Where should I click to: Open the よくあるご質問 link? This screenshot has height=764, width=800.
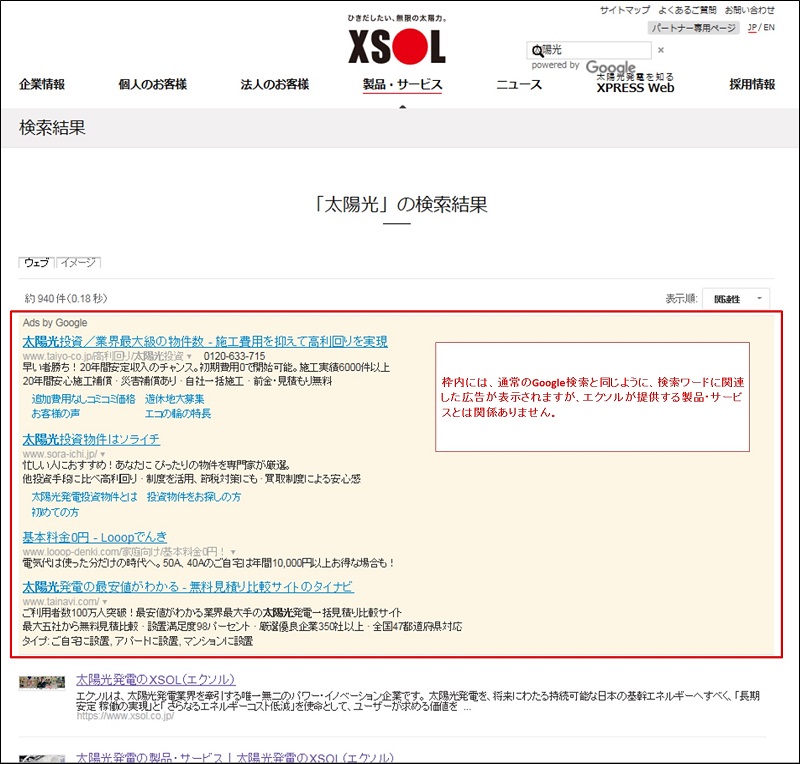pyautogui.click(x=687, y=10)
